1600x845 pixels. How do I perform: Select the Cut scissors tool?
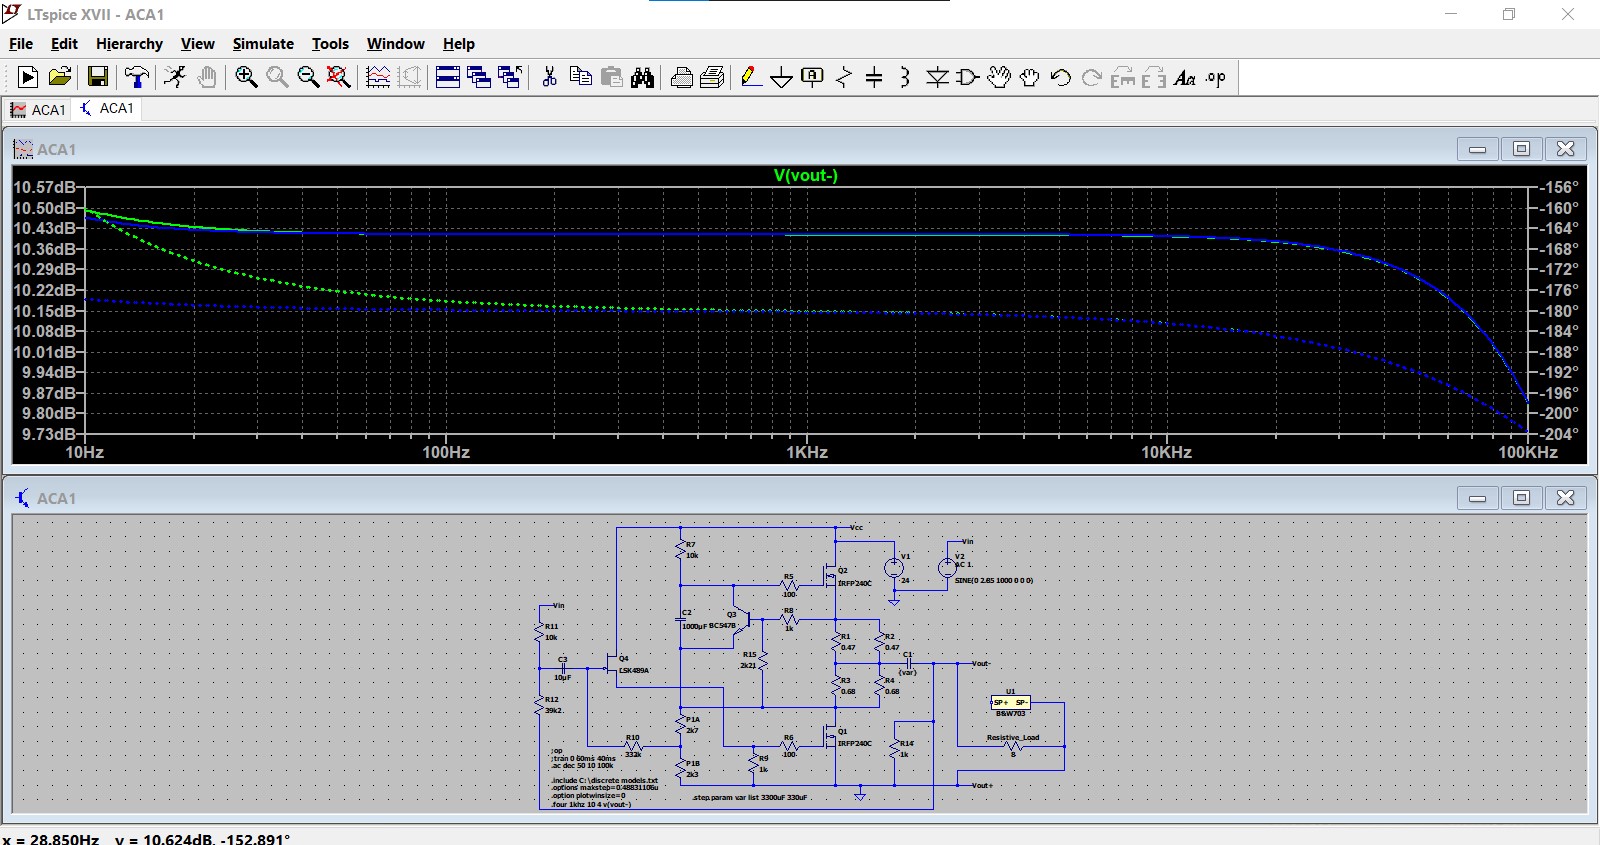pyautogui.click(x=549, y=77)
